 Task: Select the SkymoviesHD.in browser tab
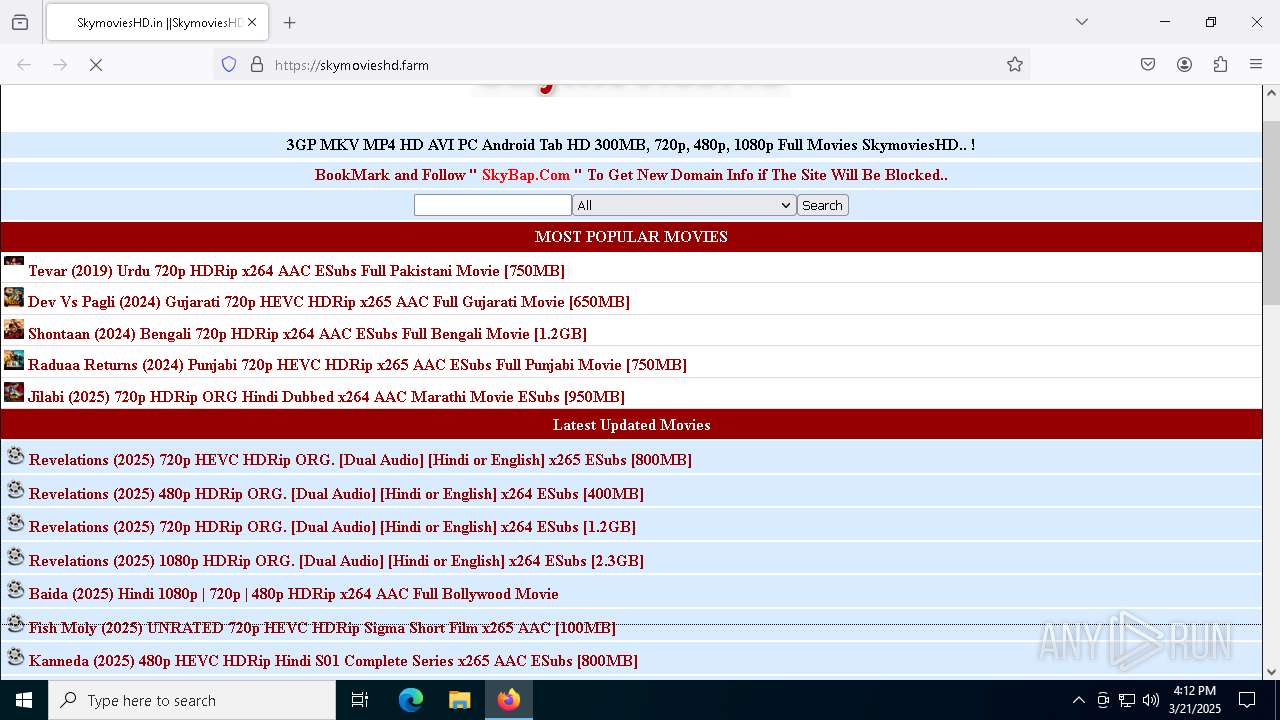click(x=157, y=22)
